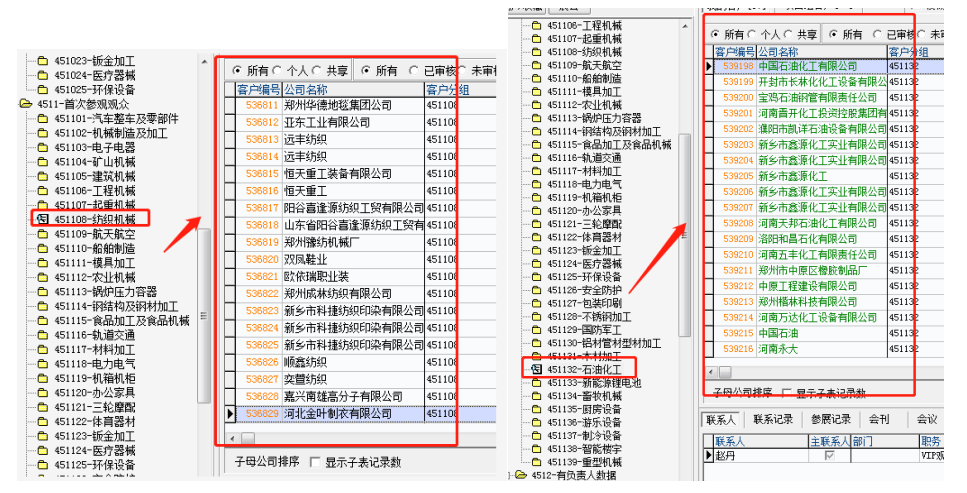Open the 联系人 tab

coord(721,420)
